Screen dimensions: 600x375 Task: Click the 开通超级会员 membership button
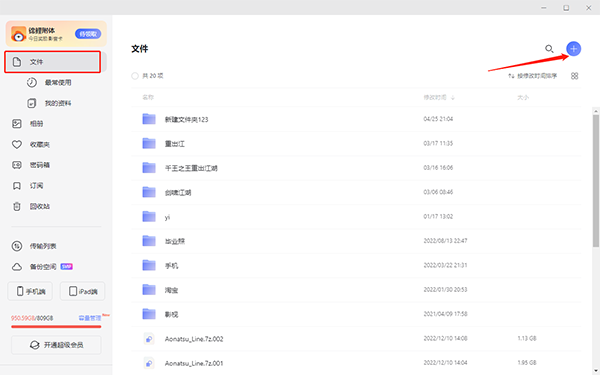[x=56, y=345]
